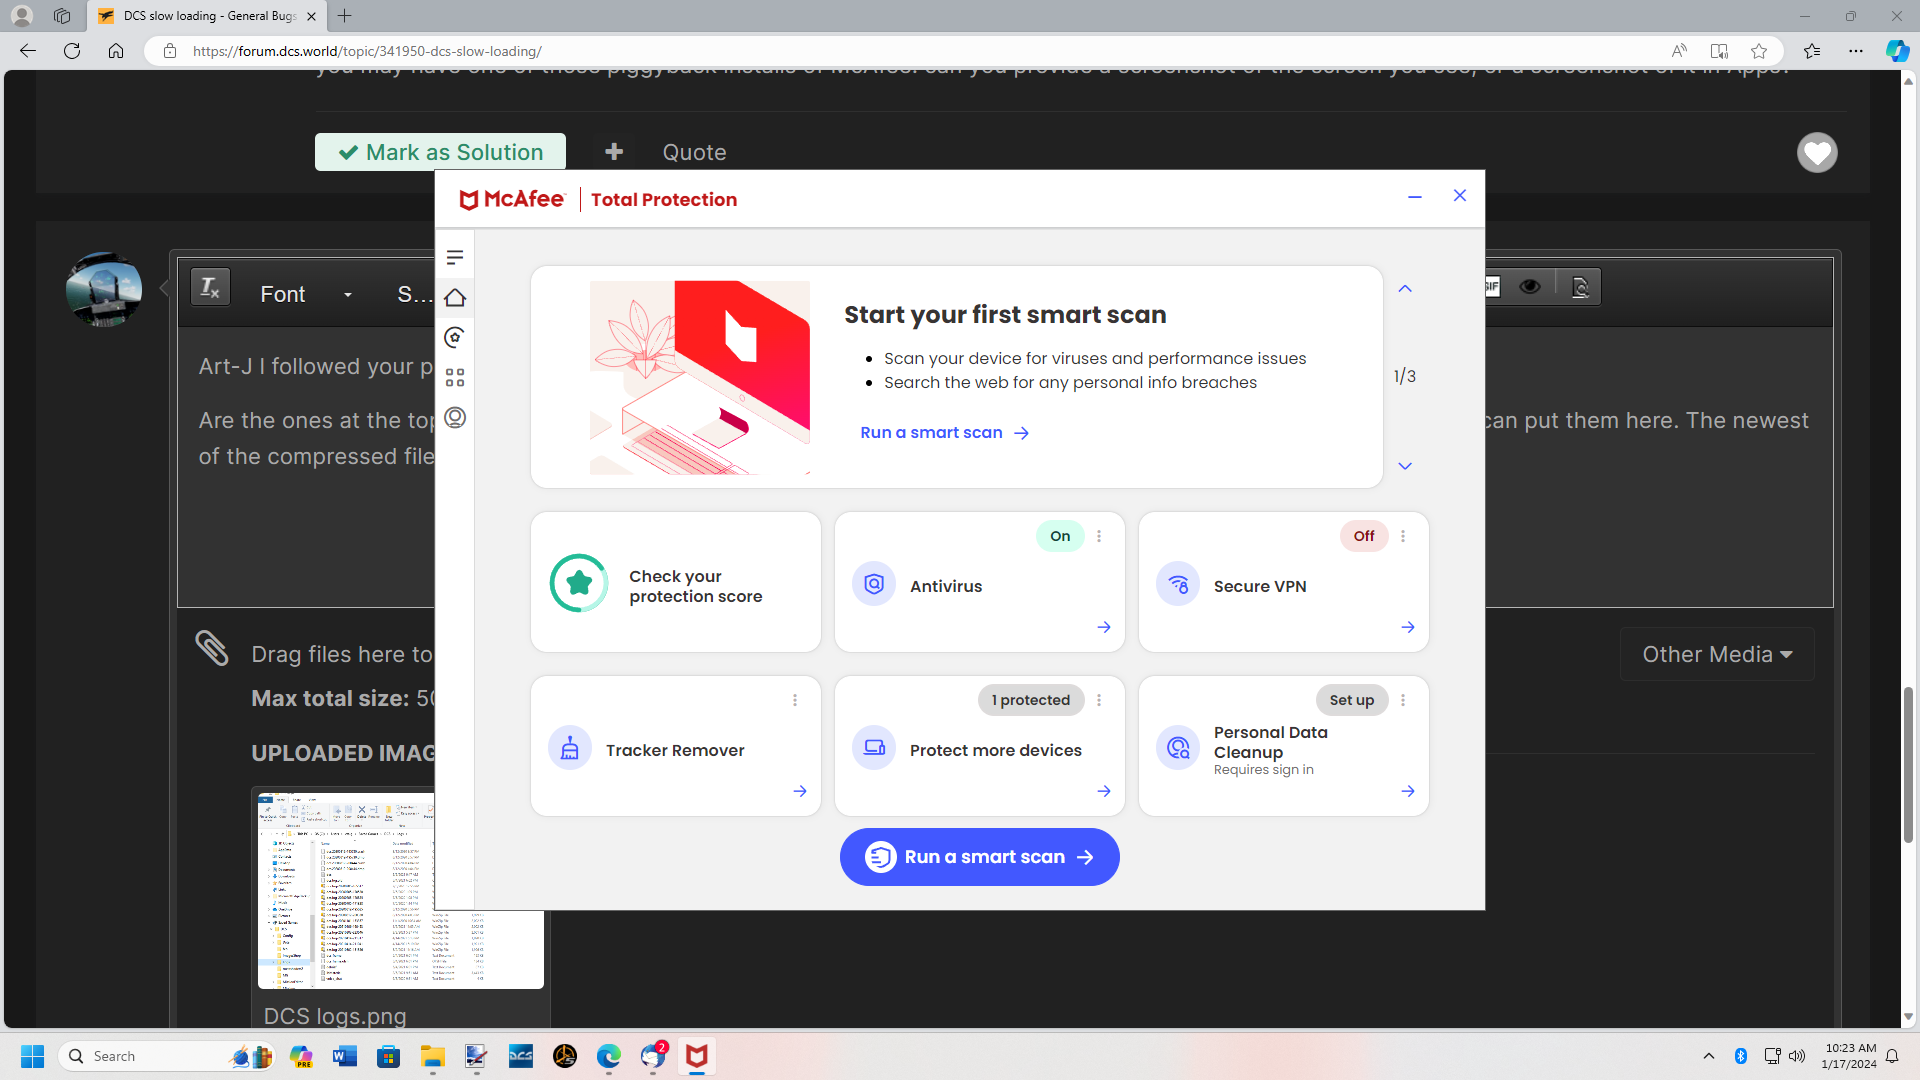
Task: Click the plus multiquote button
Action: pyautogui.click(x=614, y=151)
